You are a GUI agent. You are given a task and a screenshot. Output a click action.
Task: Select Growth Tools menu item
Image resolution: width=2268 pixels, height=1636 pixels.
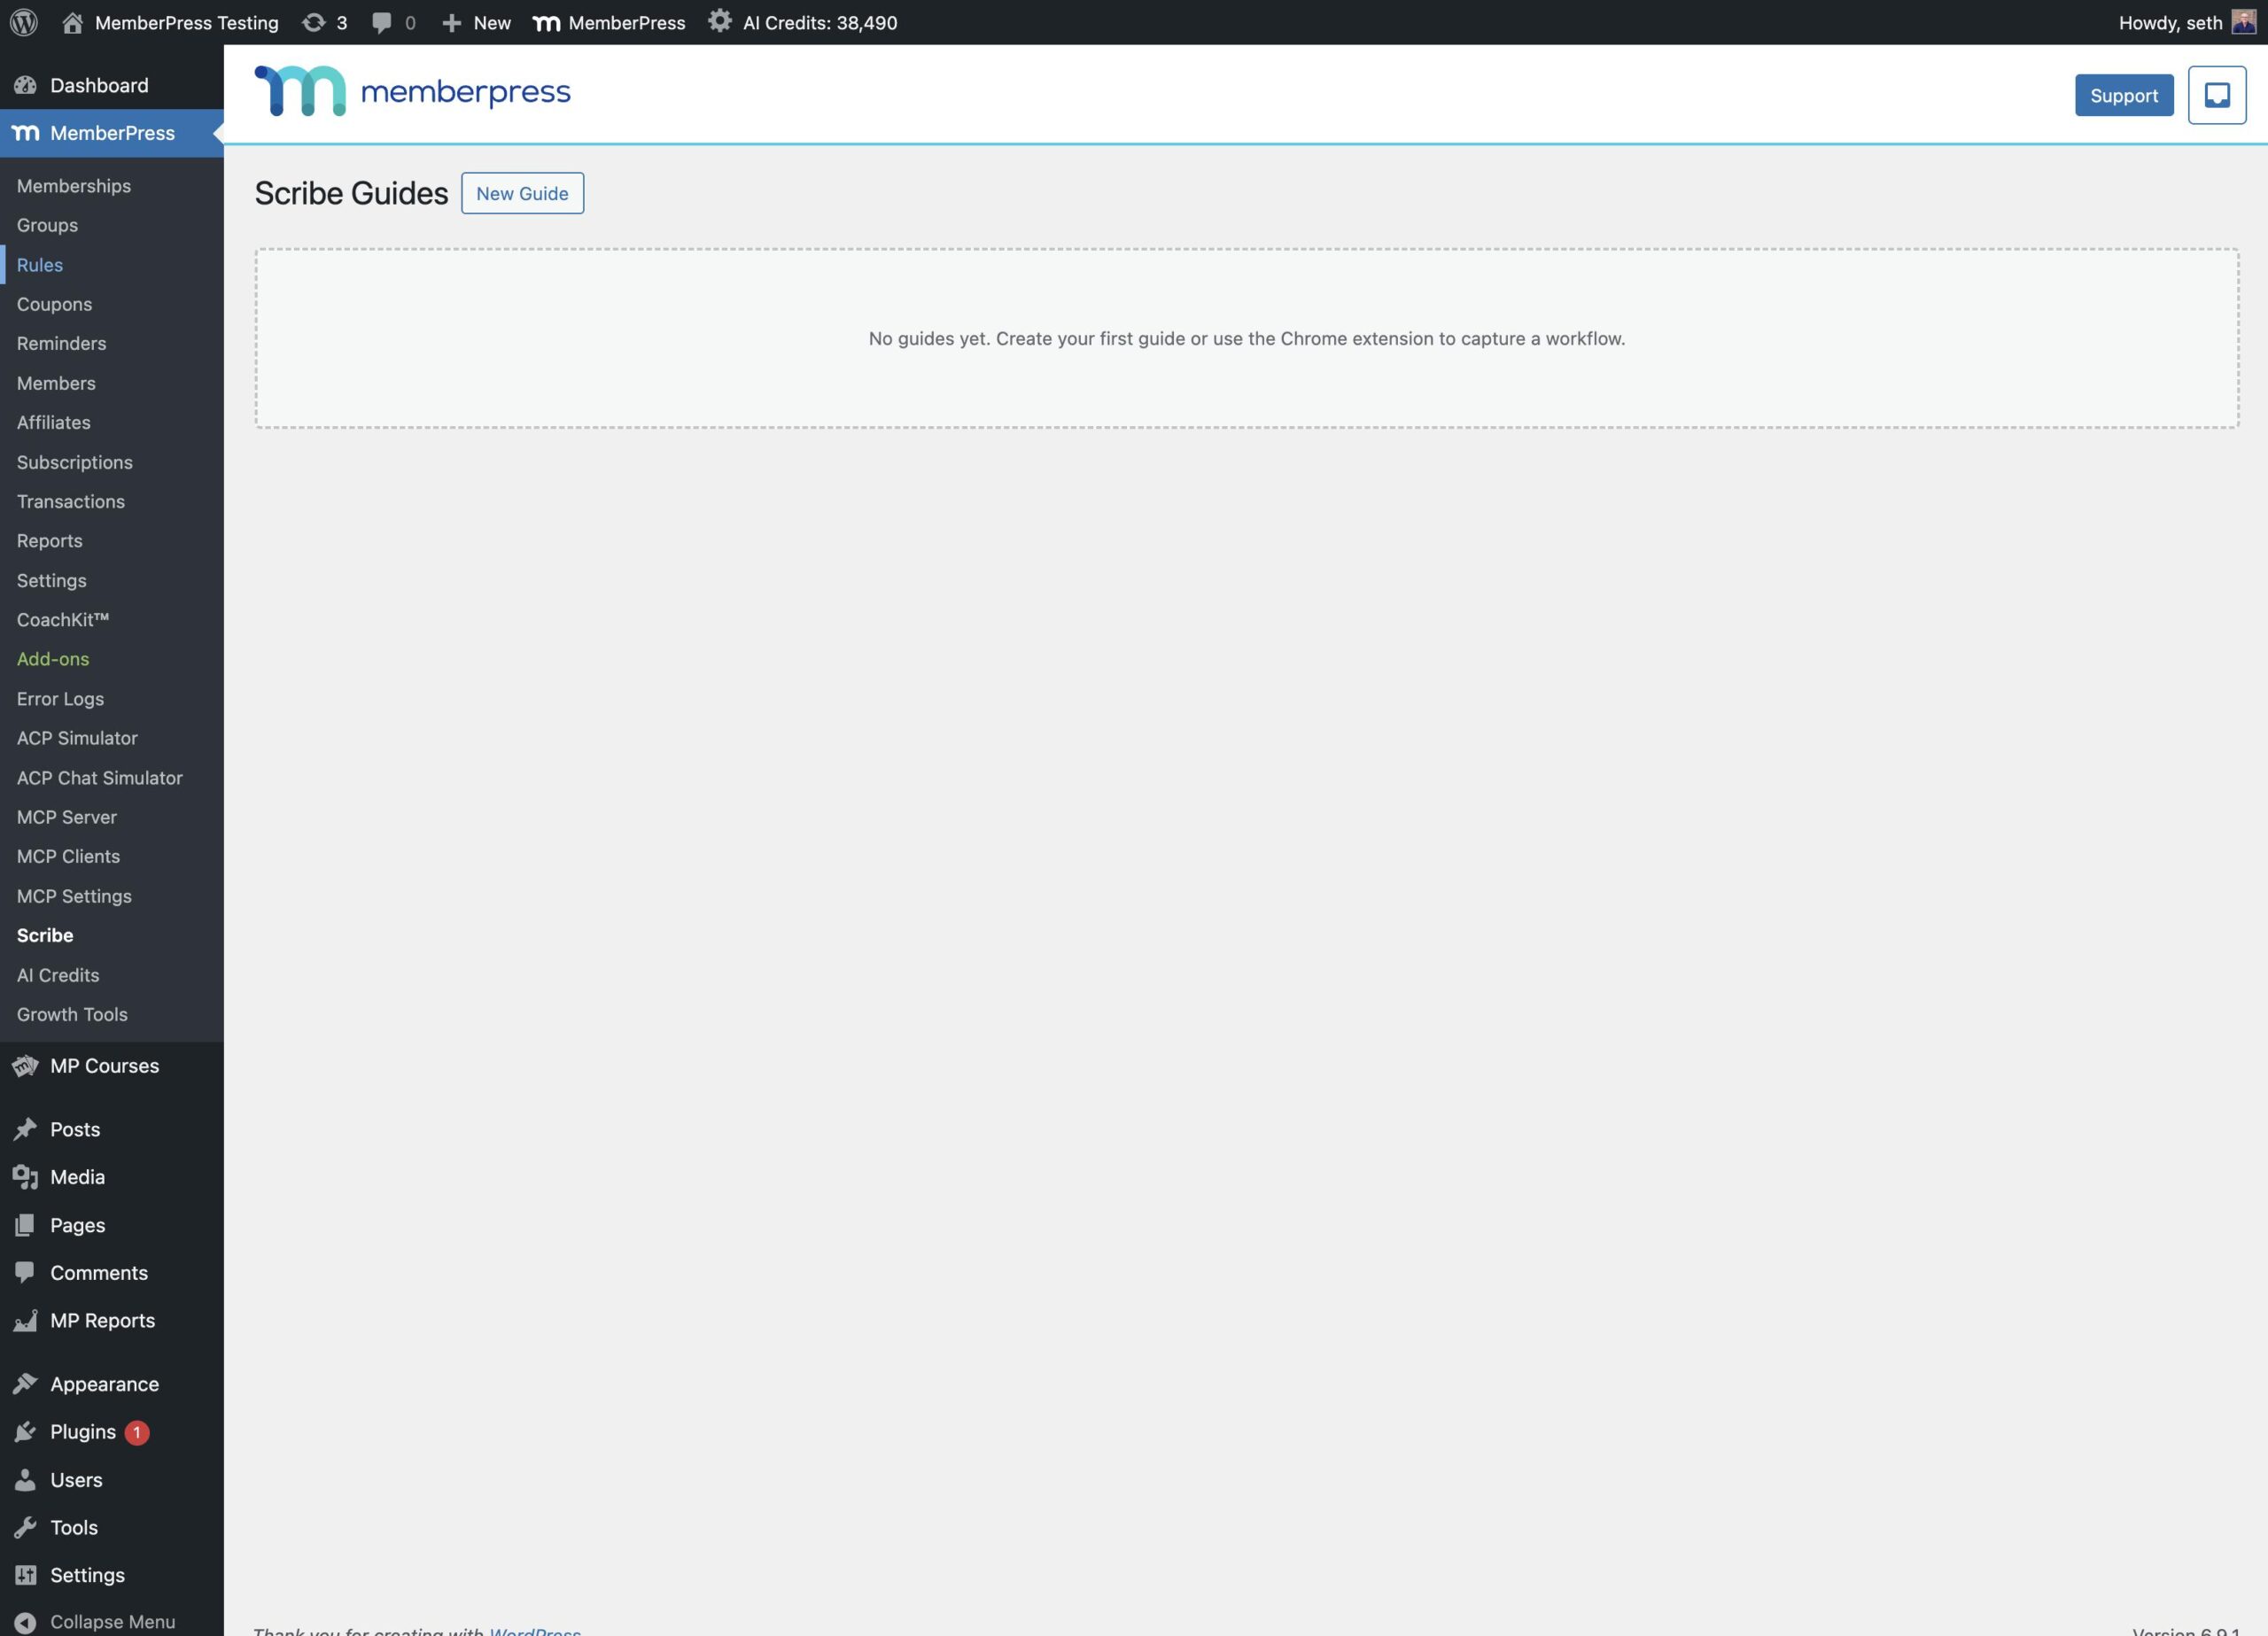click(72, 1014)
